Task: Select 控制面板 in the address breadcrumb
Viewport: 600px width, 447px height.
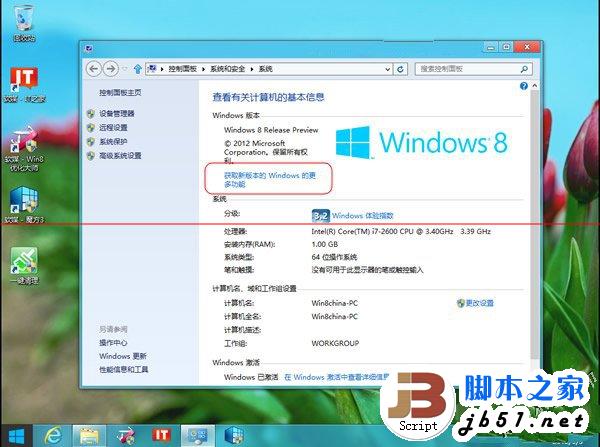Action: tap(183, 69)
